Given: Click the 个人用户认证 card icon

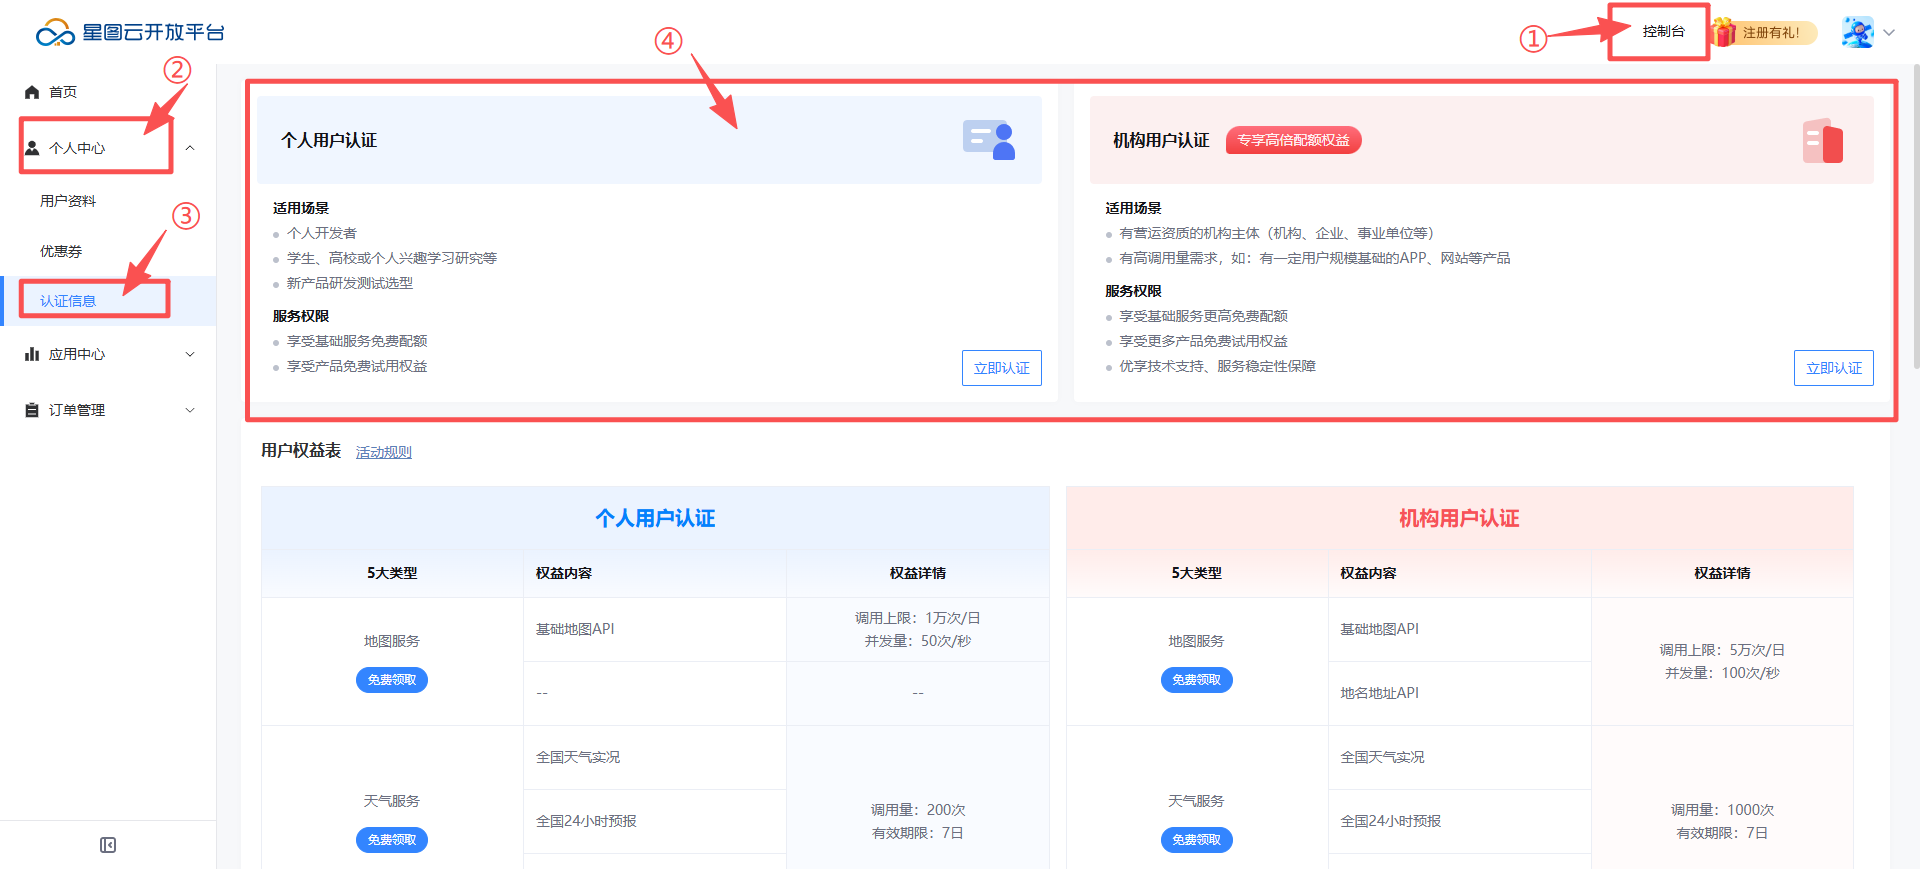Looking at the screenshot, I should click(x=989, y=140).
